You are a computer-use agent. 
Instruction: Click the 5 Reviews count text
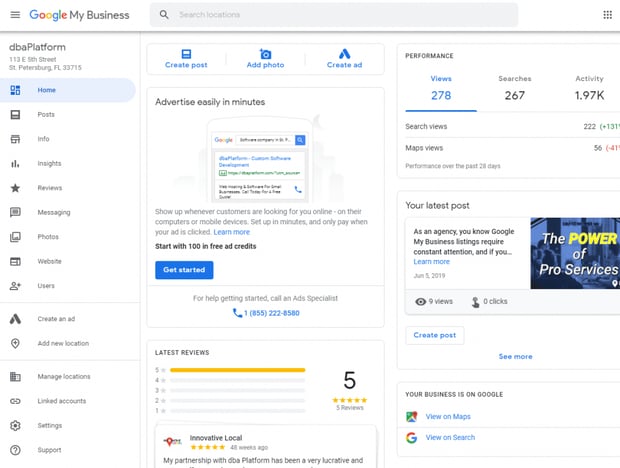point(350,408)
